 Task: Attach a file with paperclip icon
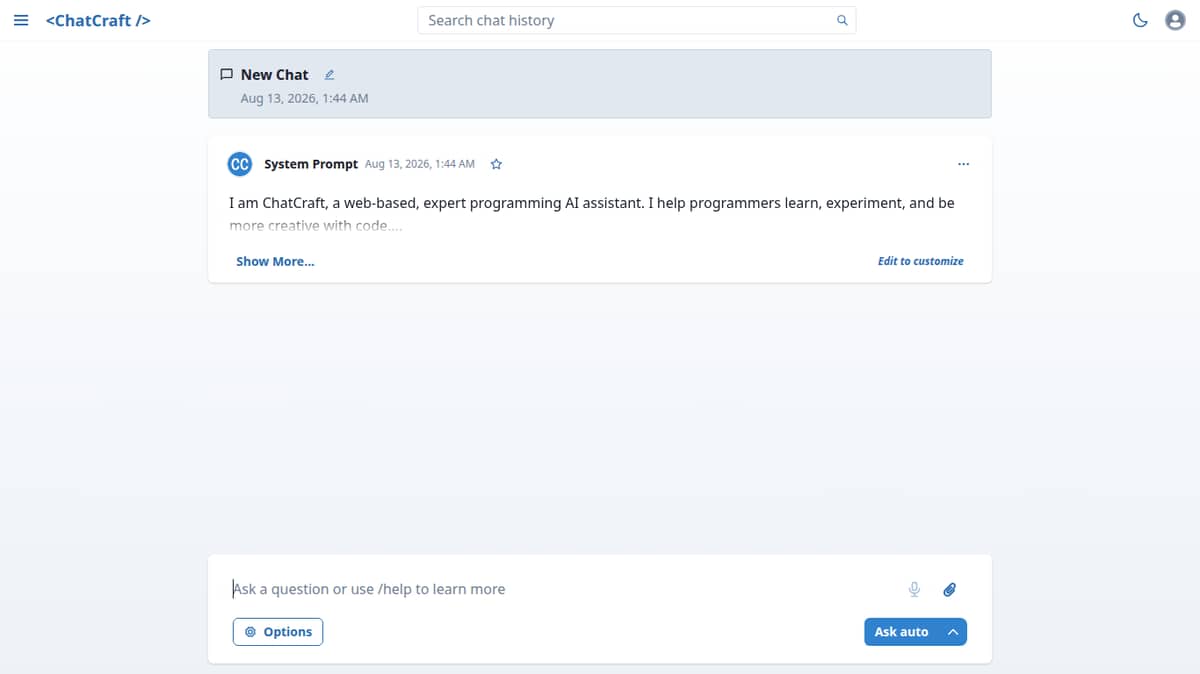pos(950,589)
